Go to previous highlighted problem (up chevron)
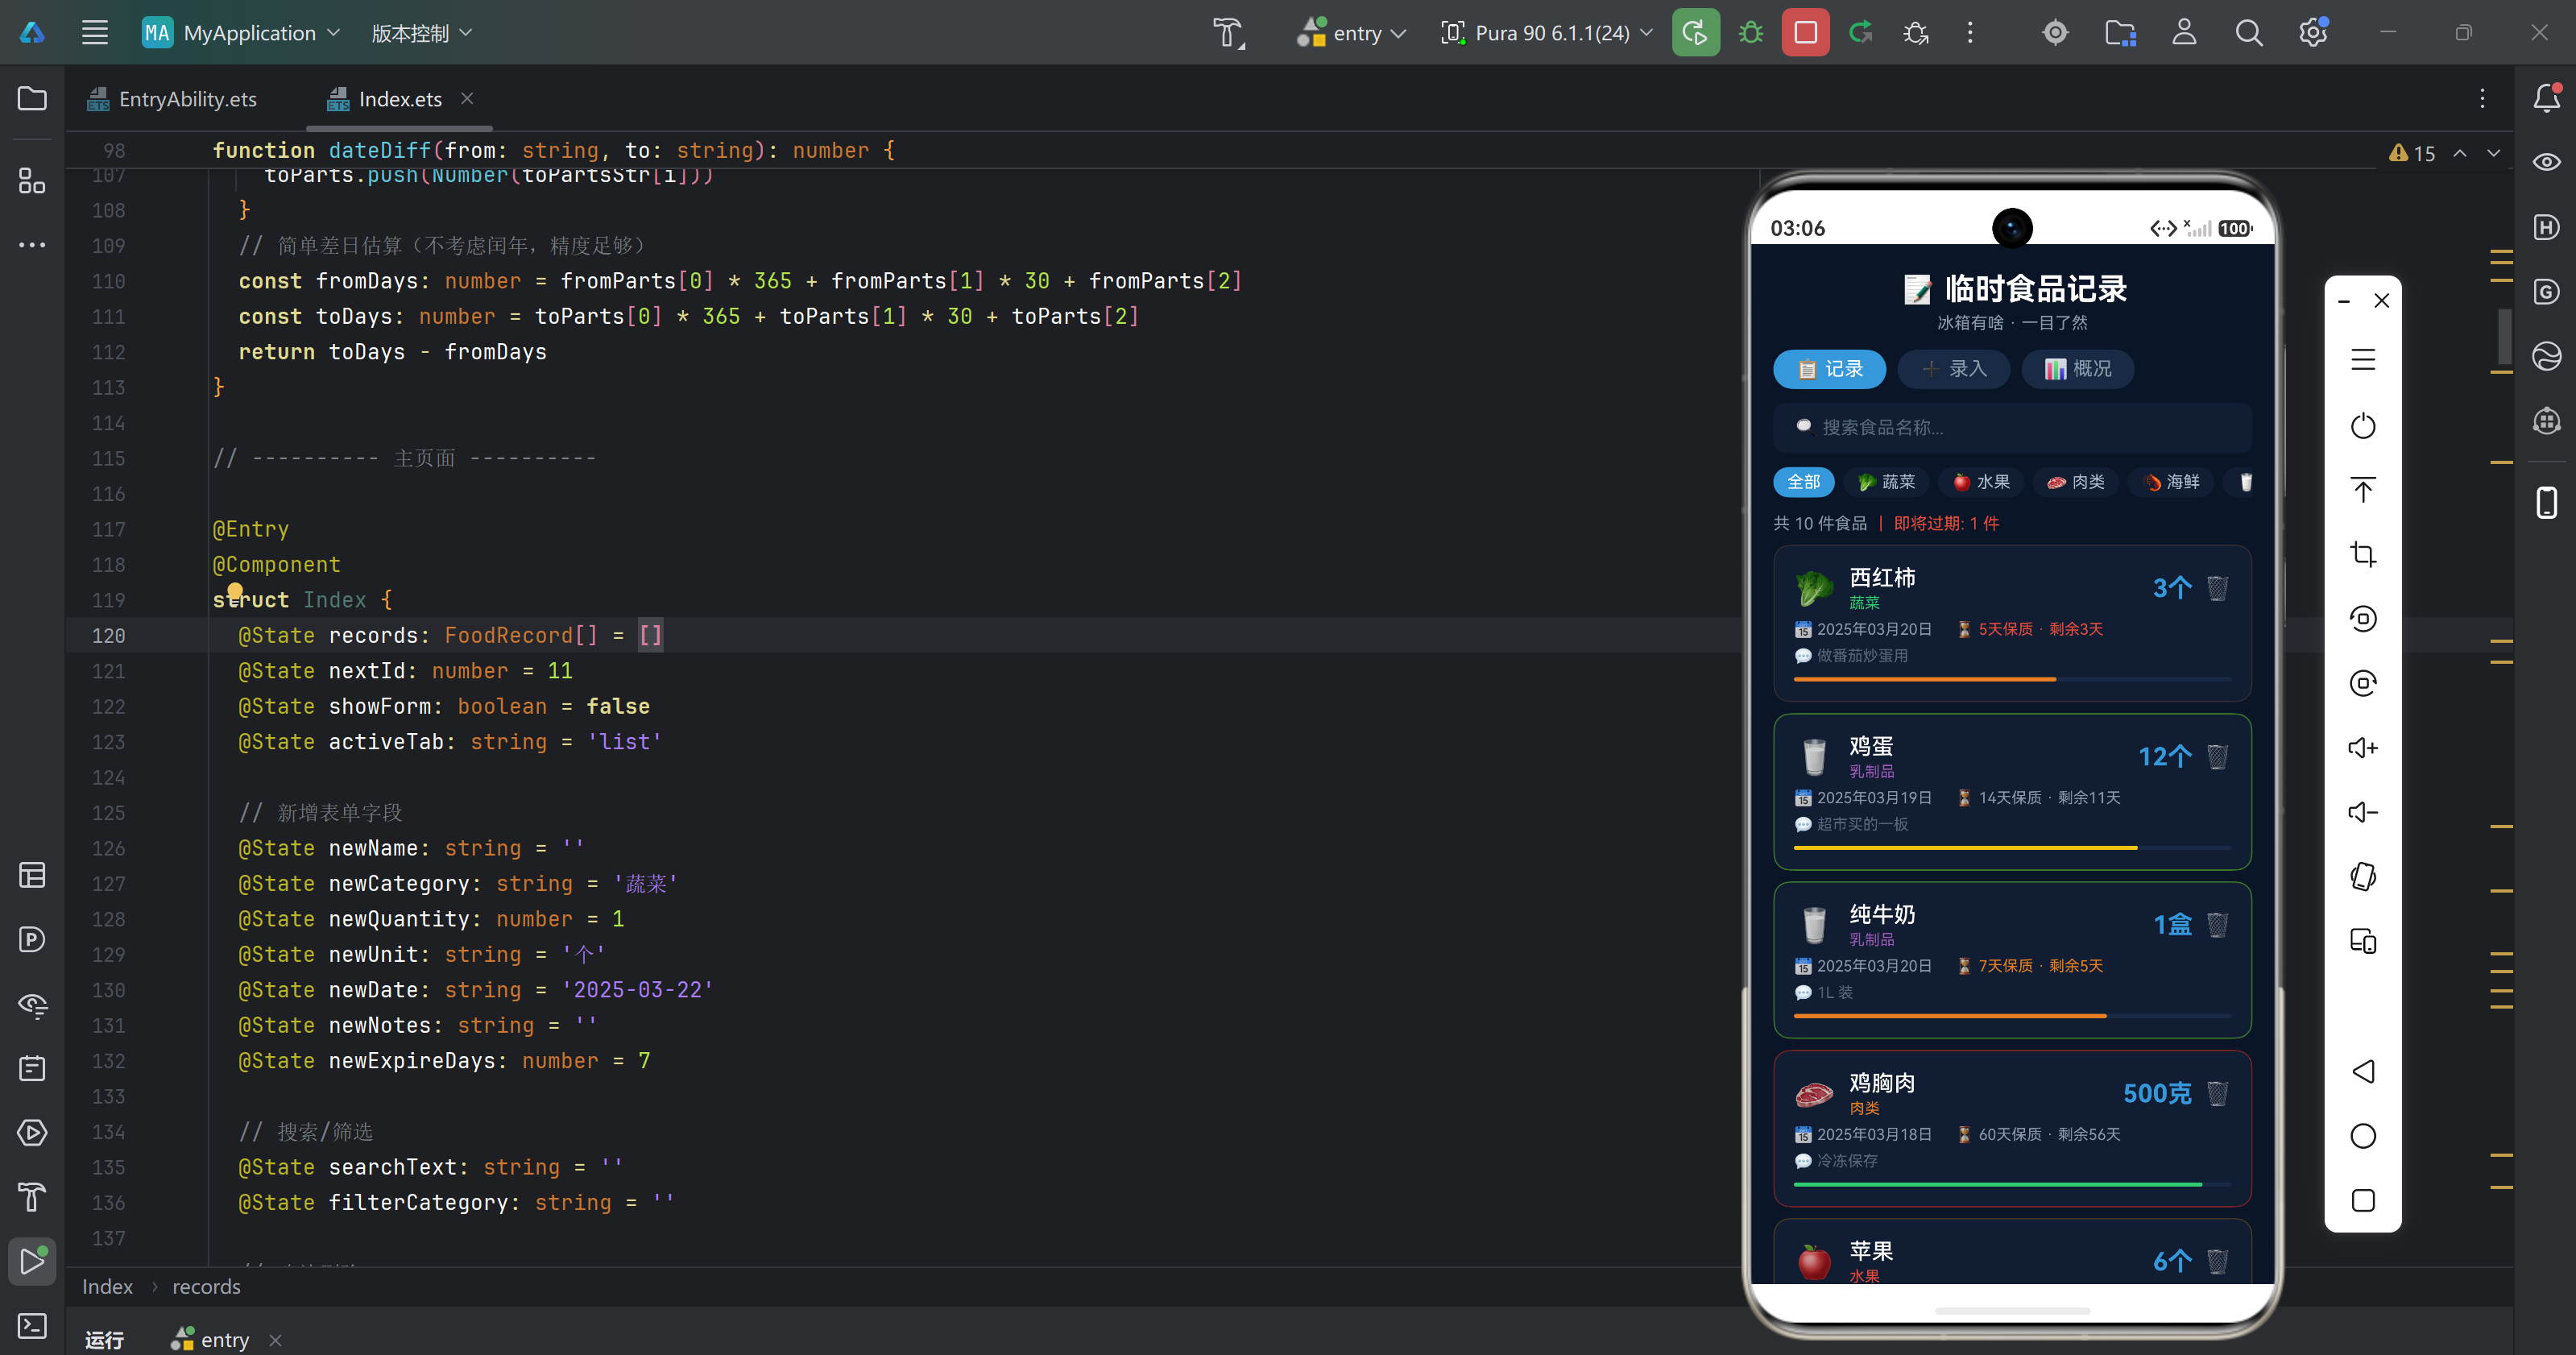Image resolution: width=2576 pixels, height=1355 pixels. point(2460,153)
